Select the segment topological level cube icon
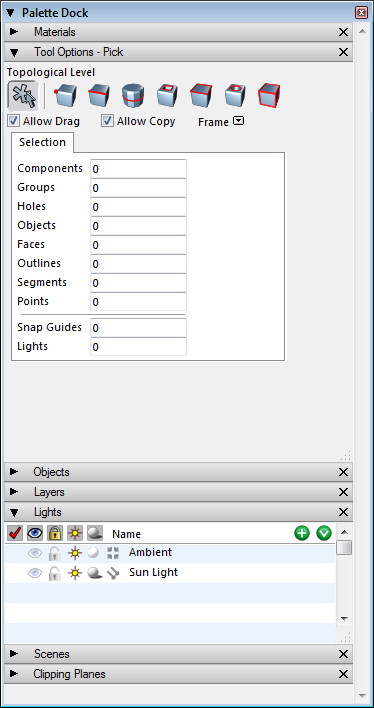Viewport: 374px width, 708px height. tap(99, 95)
